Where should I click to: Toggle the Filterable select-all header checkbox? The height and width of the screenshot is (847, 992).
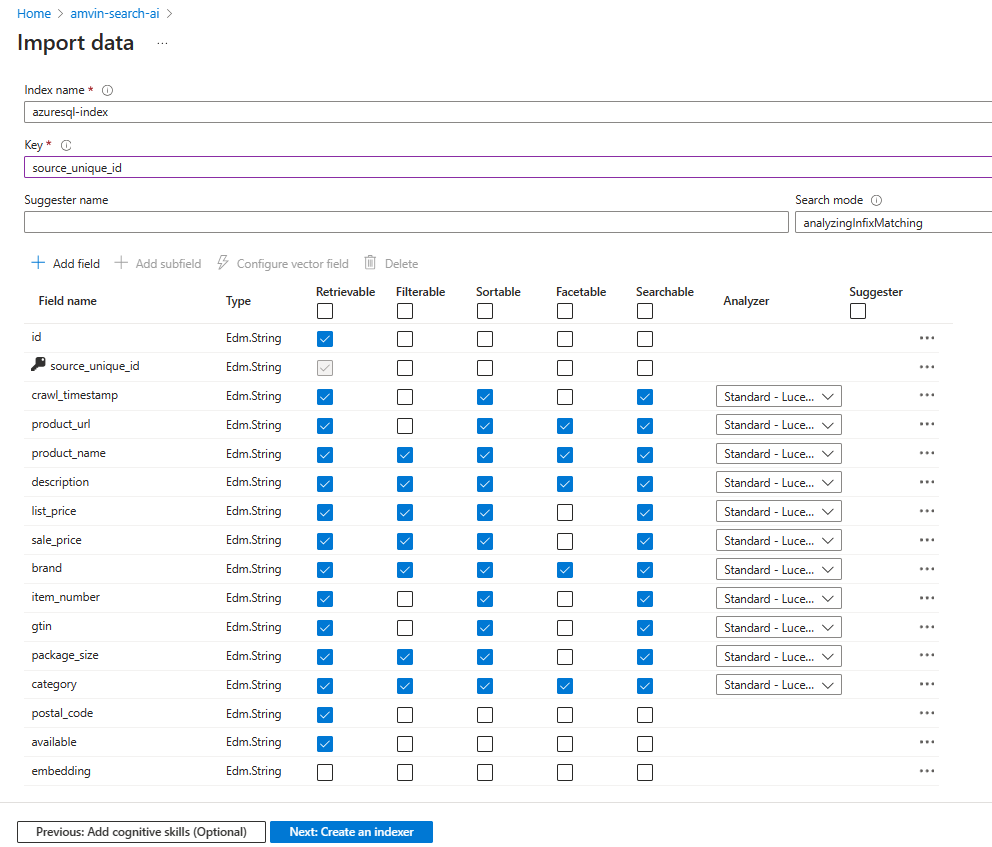405,311
